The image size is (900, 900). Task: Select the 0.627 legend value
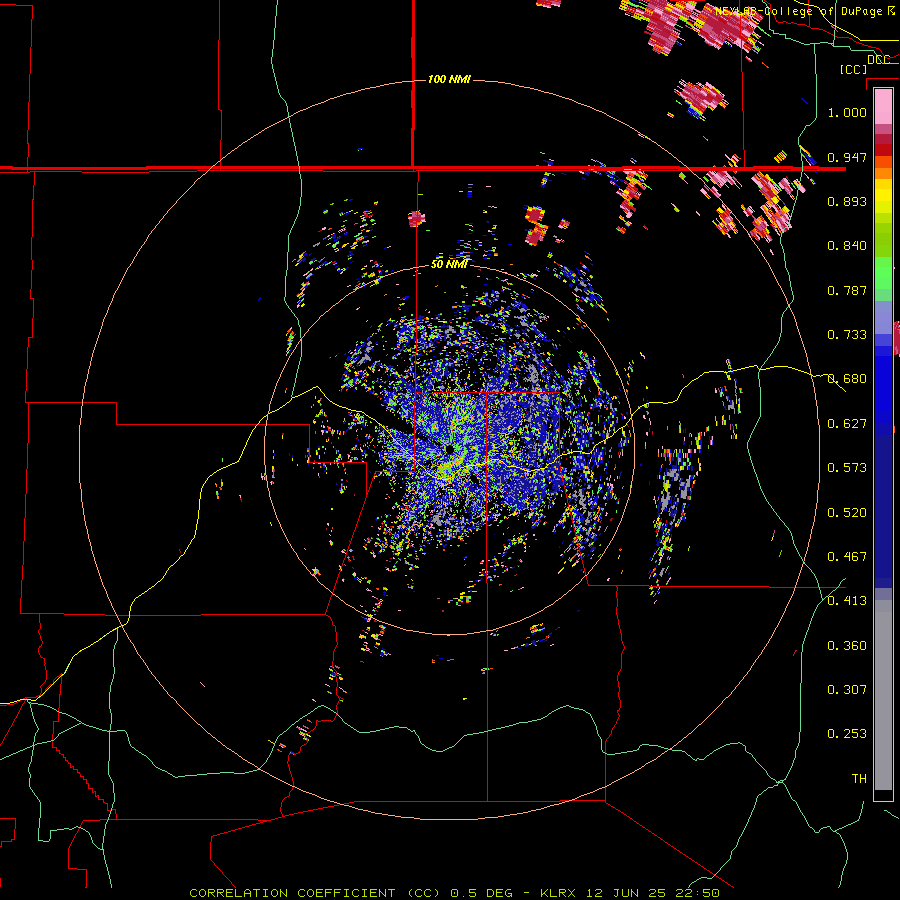pos(847,424)
